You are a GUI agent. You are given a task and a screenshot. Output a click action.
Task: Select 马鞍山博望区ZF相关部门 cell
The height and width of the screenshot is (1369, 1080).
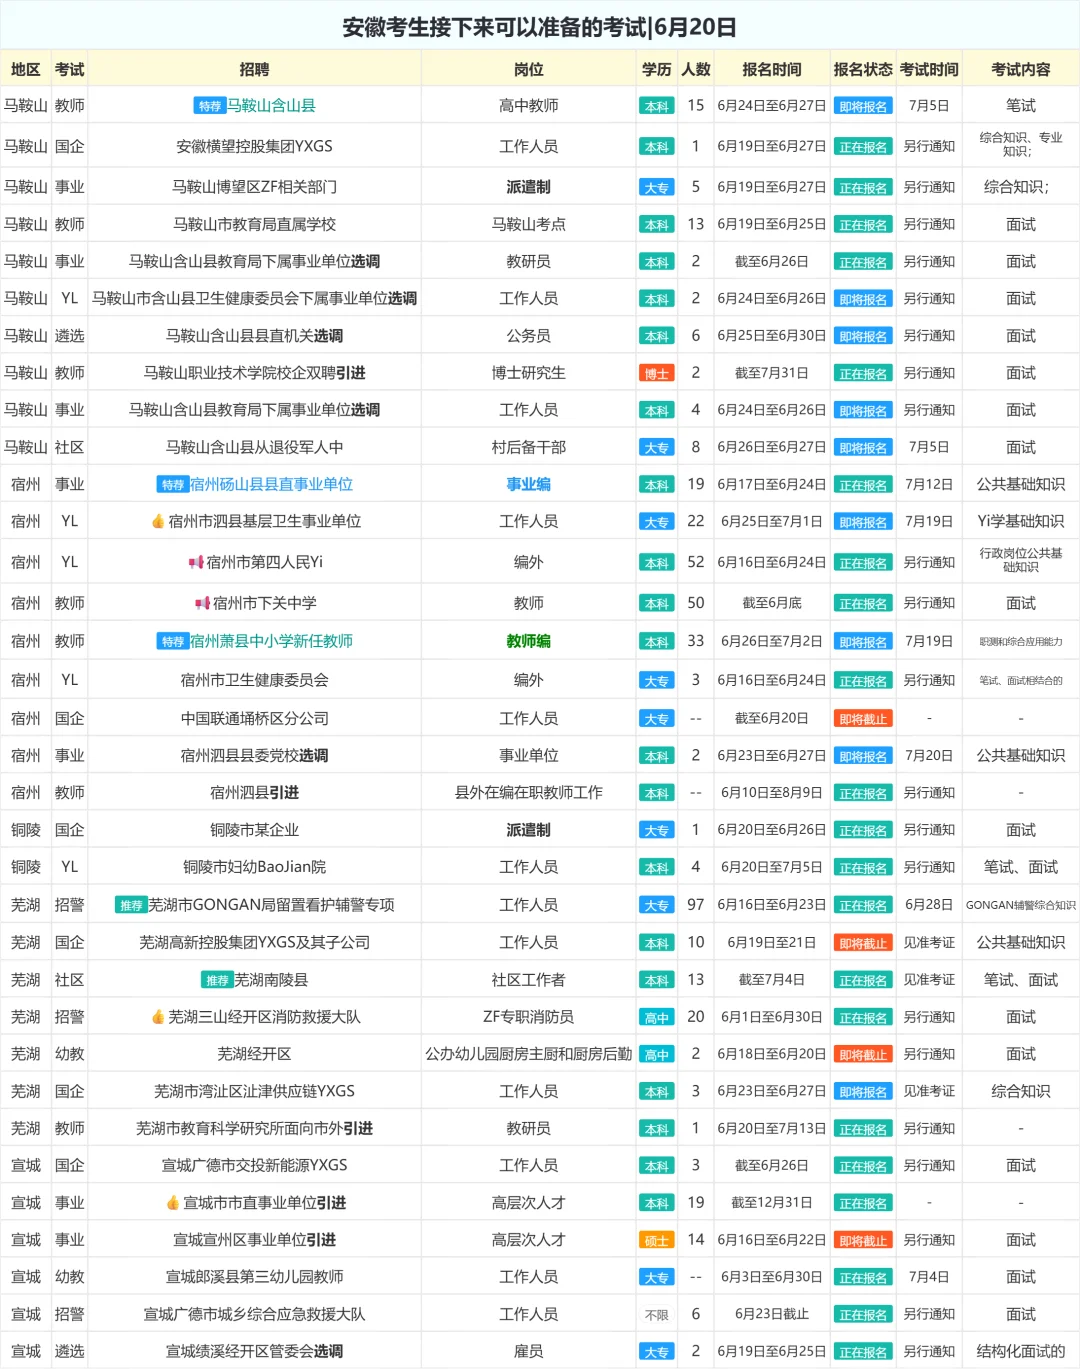[254, 187]
